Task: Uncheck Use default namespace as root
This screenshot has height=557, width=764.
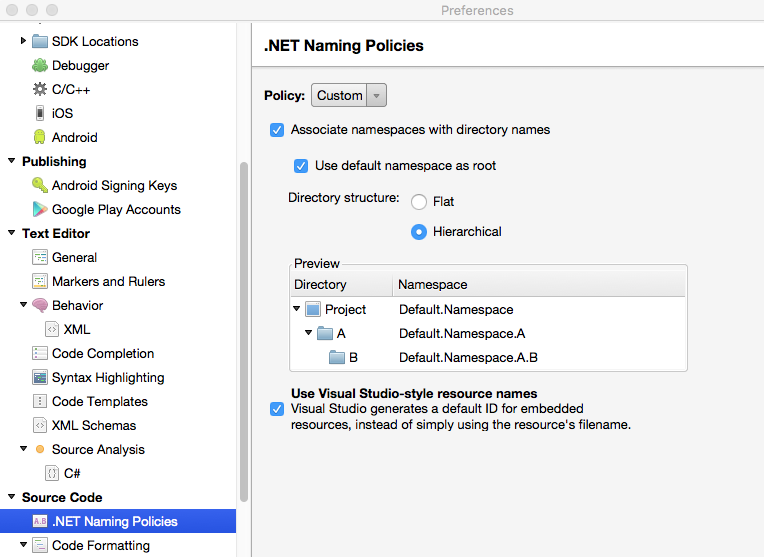Action: coord(301,166)
